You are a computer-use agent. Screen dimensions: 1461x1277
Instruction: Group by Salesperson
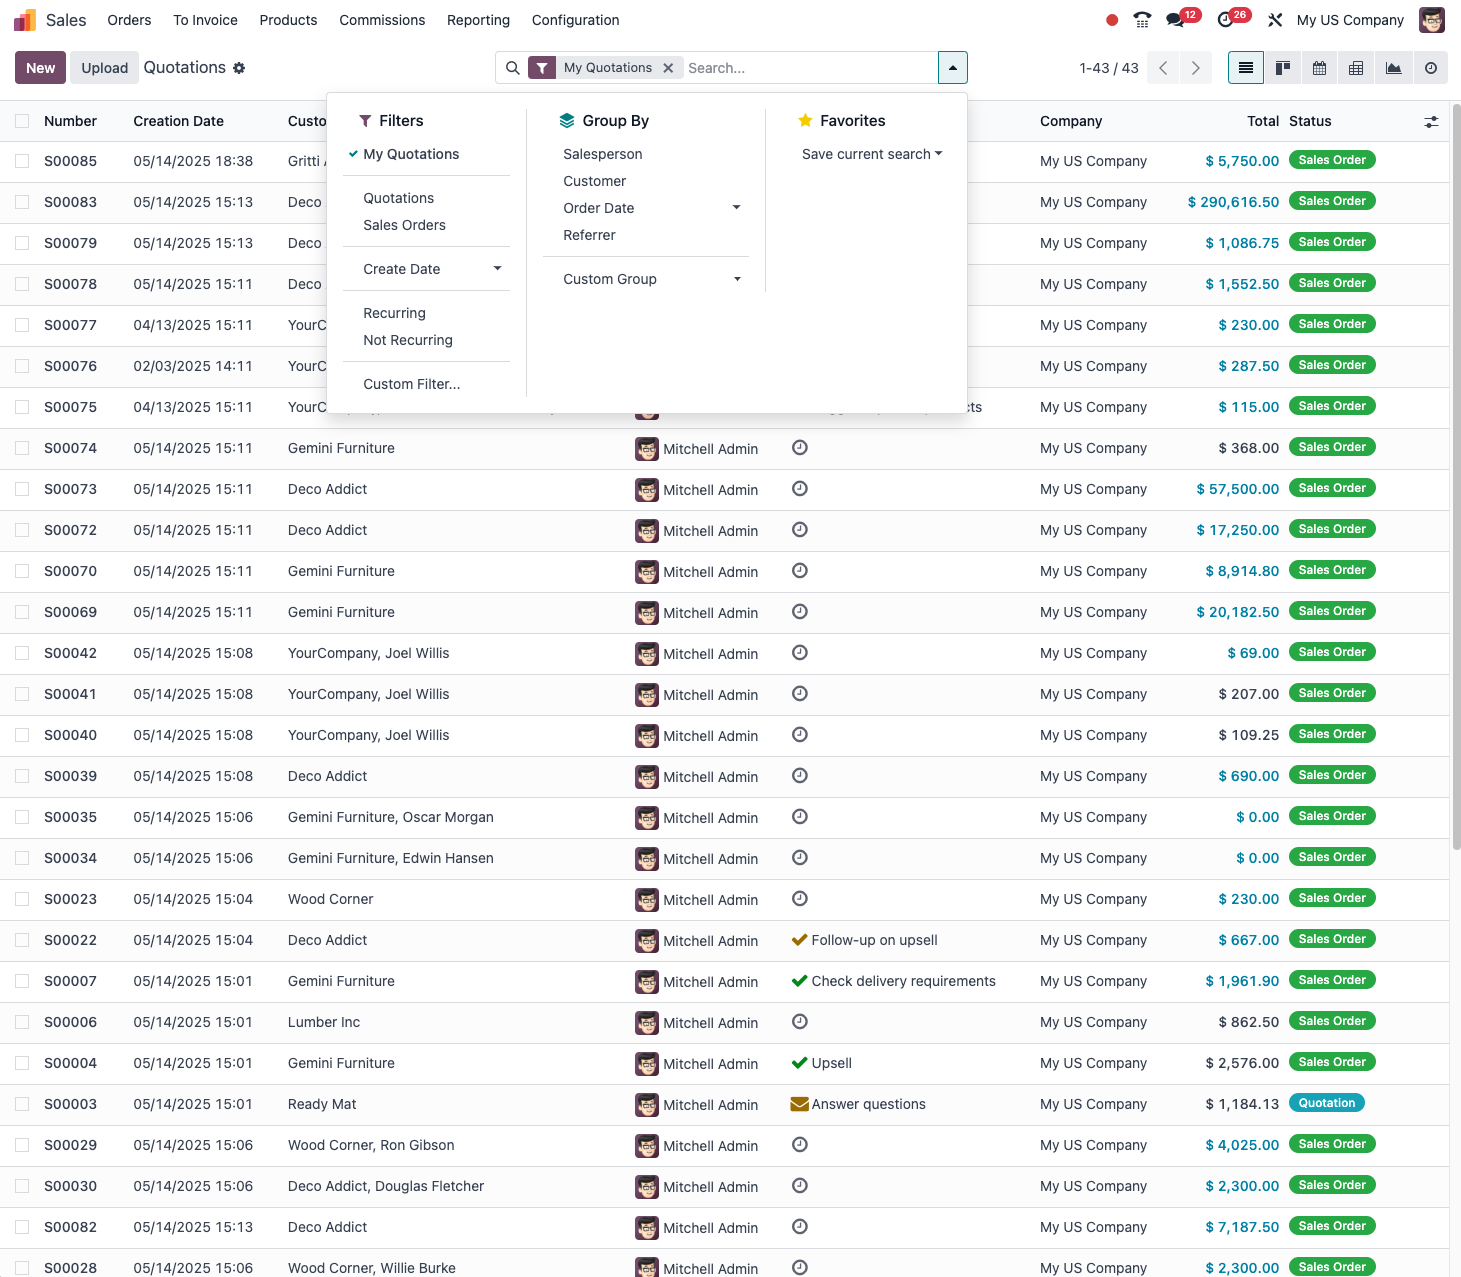click(x=603, y=154)
